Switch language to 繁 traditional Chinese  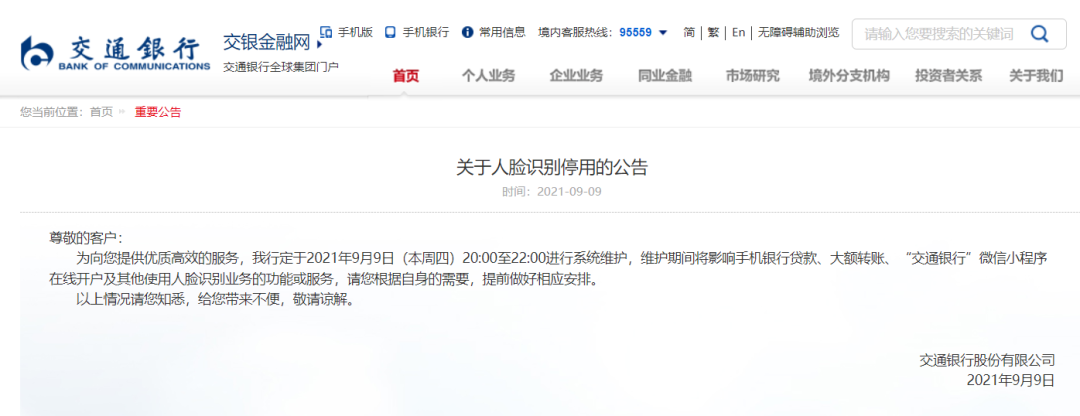(x=713, y=32)
